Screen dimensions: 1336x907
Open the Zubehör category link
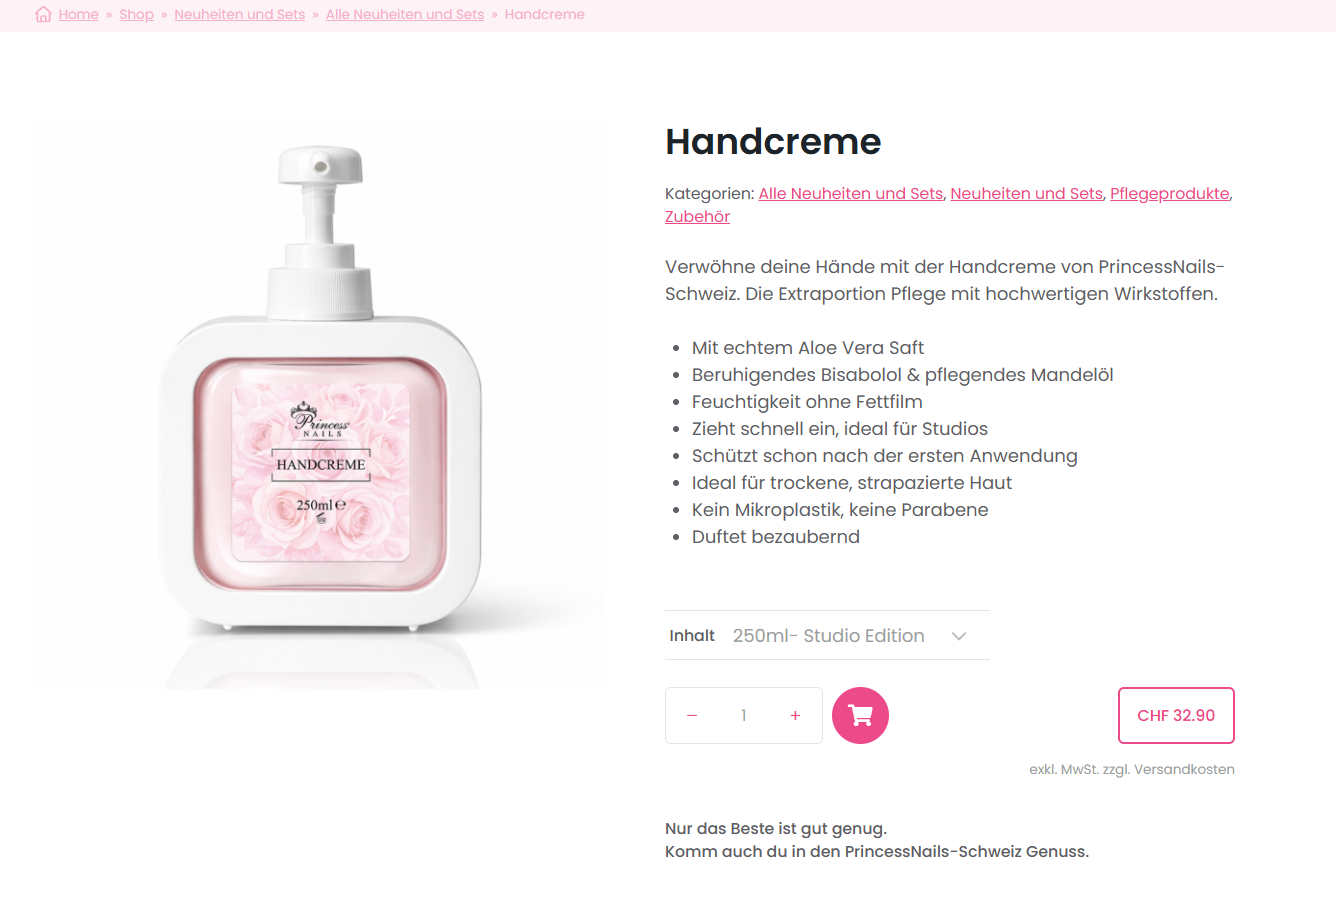pos(698,216)
